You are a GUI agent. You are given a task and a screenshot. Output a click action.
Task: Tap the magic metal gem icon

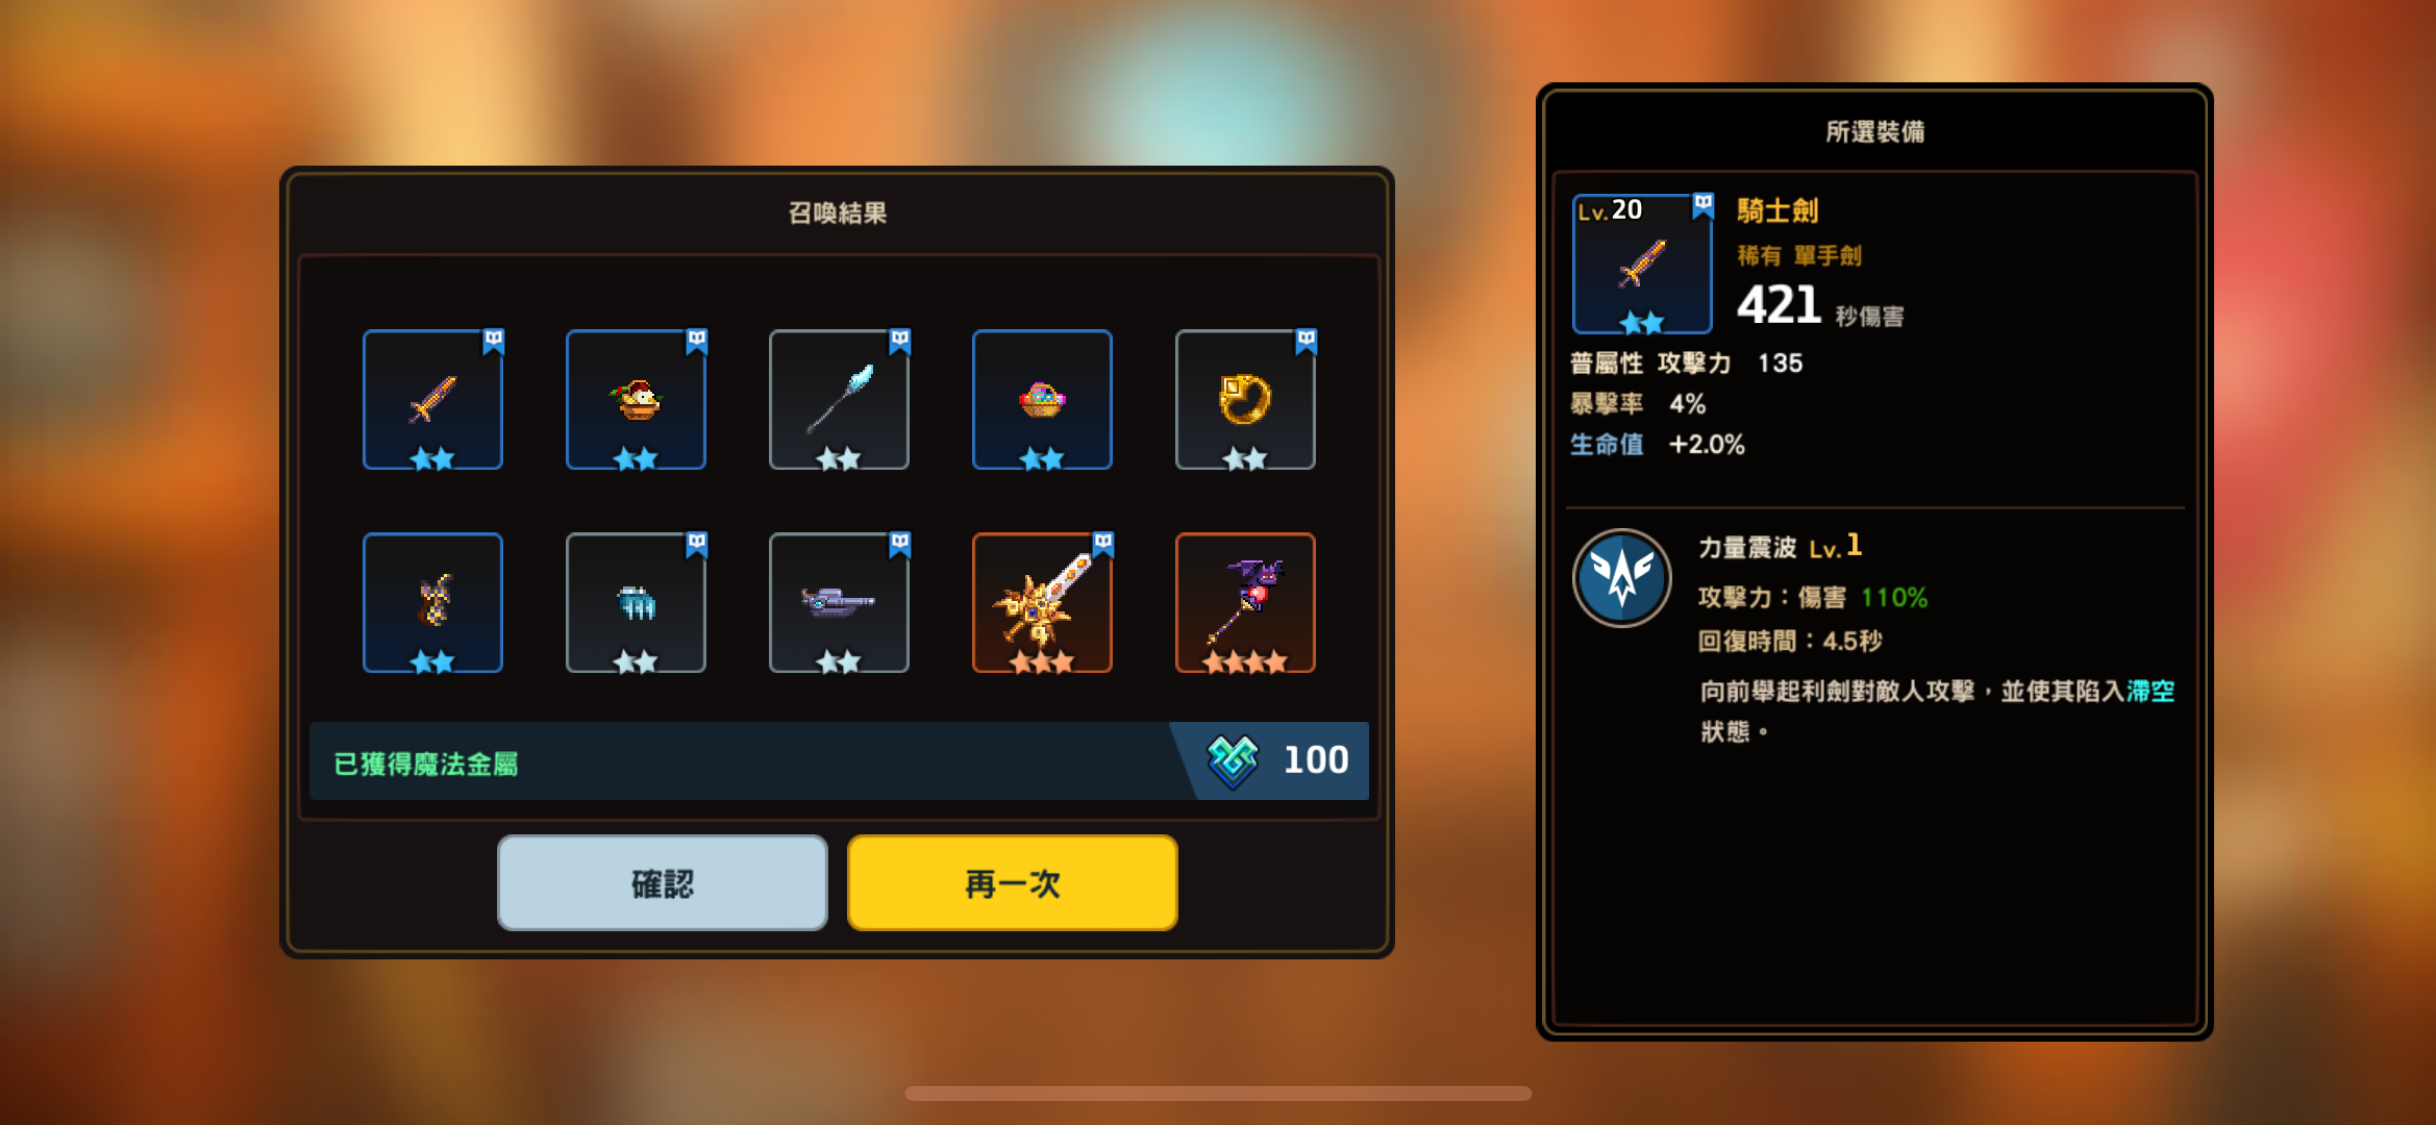point(1233,761)
